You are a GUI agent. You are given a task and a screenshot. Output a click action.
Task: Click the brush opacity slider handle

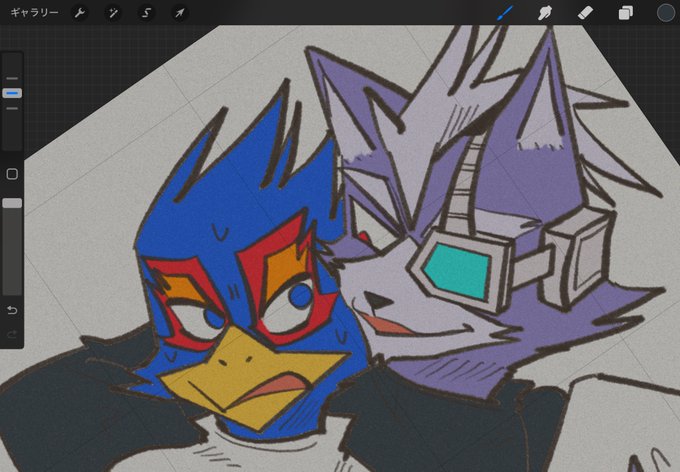pyautogui.click(x=12, y=203)
